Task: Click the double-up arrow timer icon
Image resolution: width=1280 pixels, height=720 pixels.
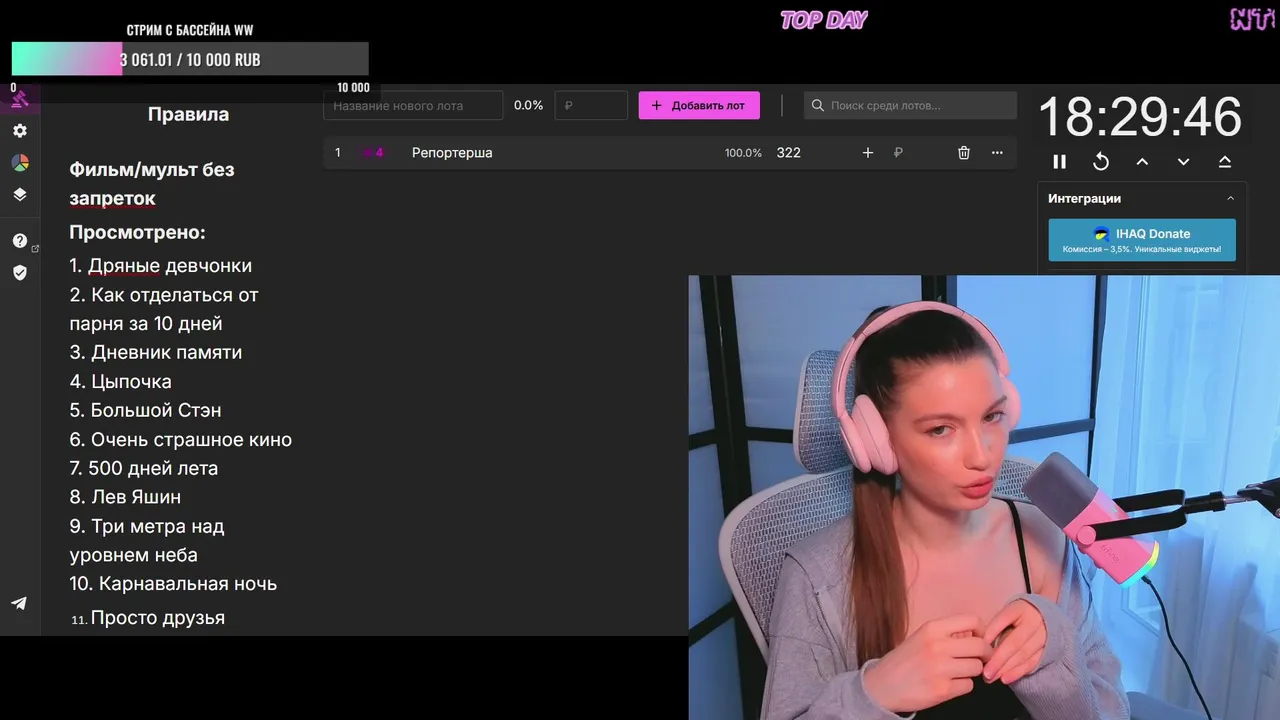Action: [x=1225, y=162]
